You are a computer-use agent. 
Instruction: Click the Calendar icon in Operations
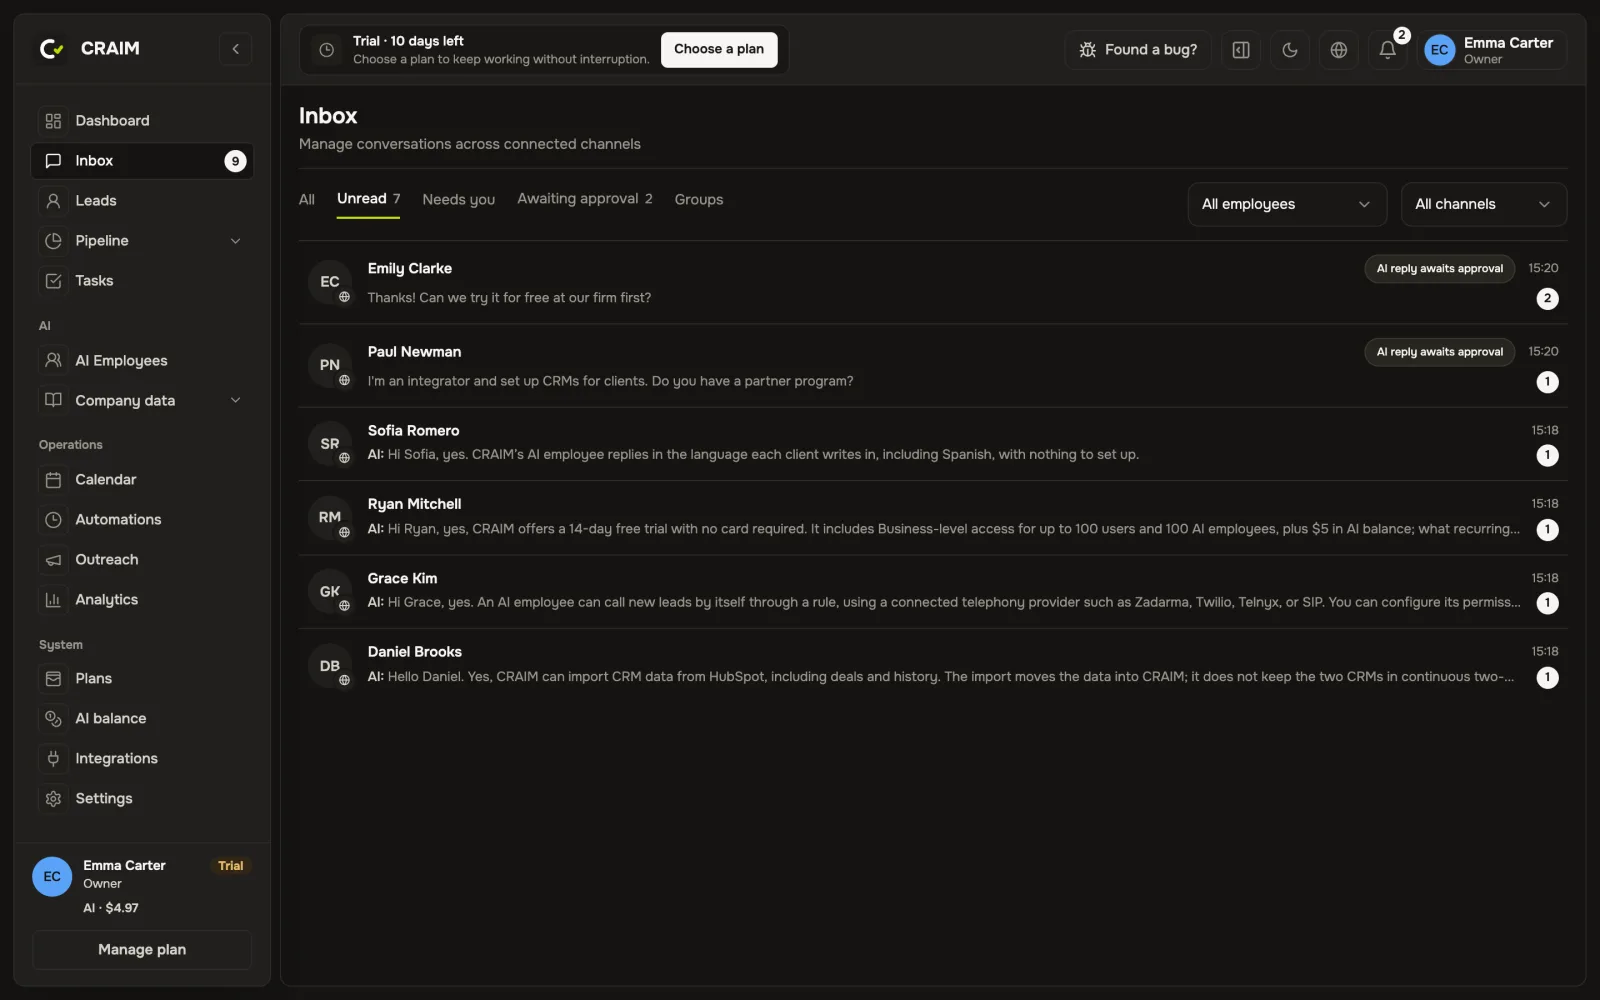click(53, 480)
